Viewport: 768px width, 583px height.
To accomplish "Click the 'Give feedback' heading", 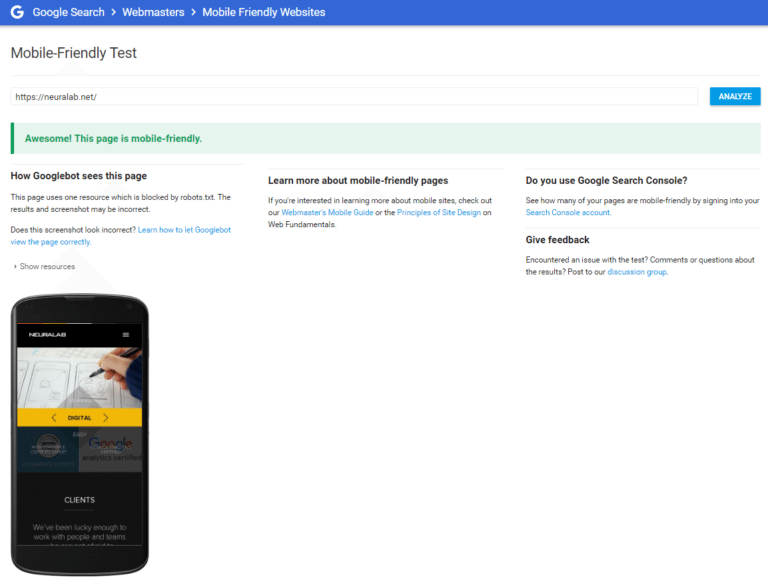I will [557, 240].
